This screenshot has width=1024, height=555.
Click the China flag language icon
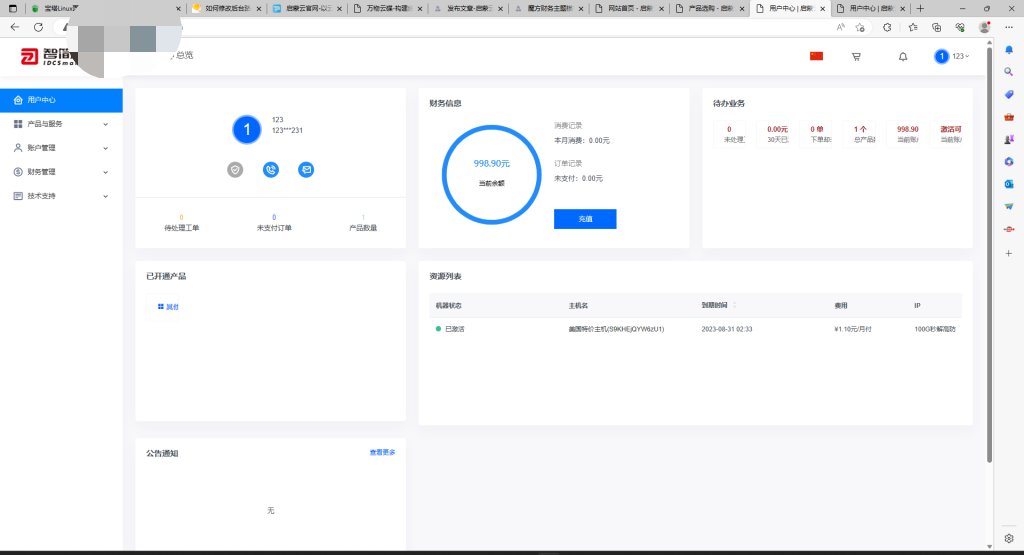[816, 56]
